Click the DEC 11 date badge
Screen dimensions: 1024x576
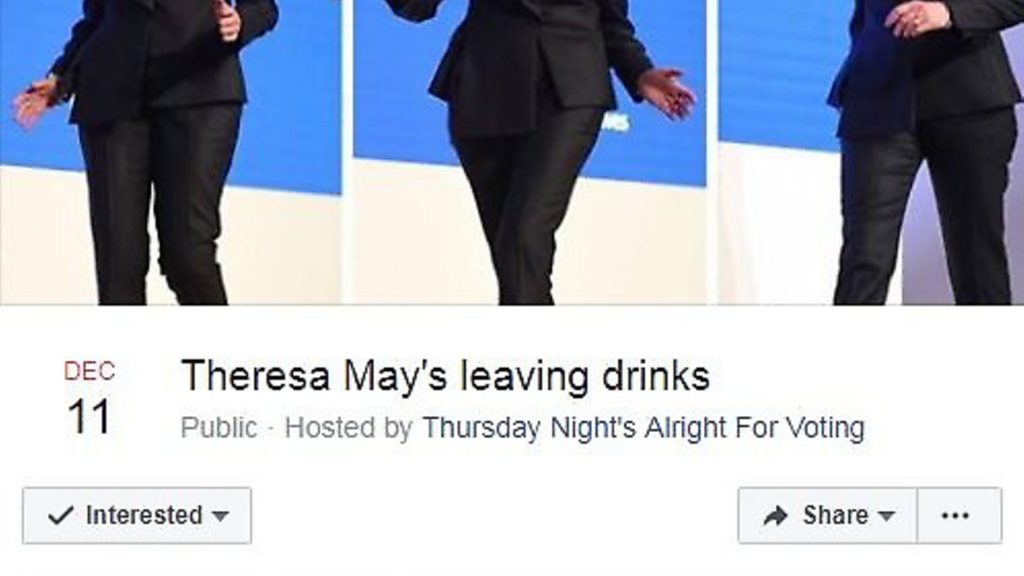click(89, 398)
